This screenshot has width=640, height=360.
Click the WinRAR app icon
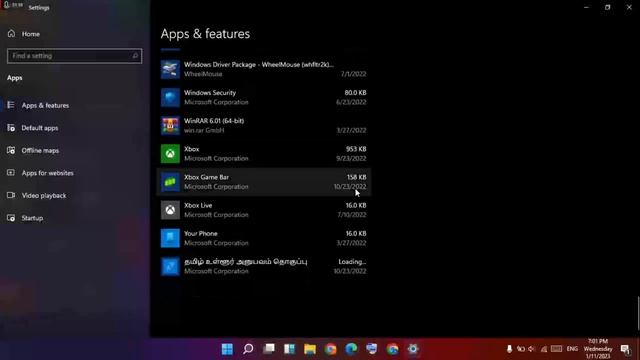[x=170, y=126]
